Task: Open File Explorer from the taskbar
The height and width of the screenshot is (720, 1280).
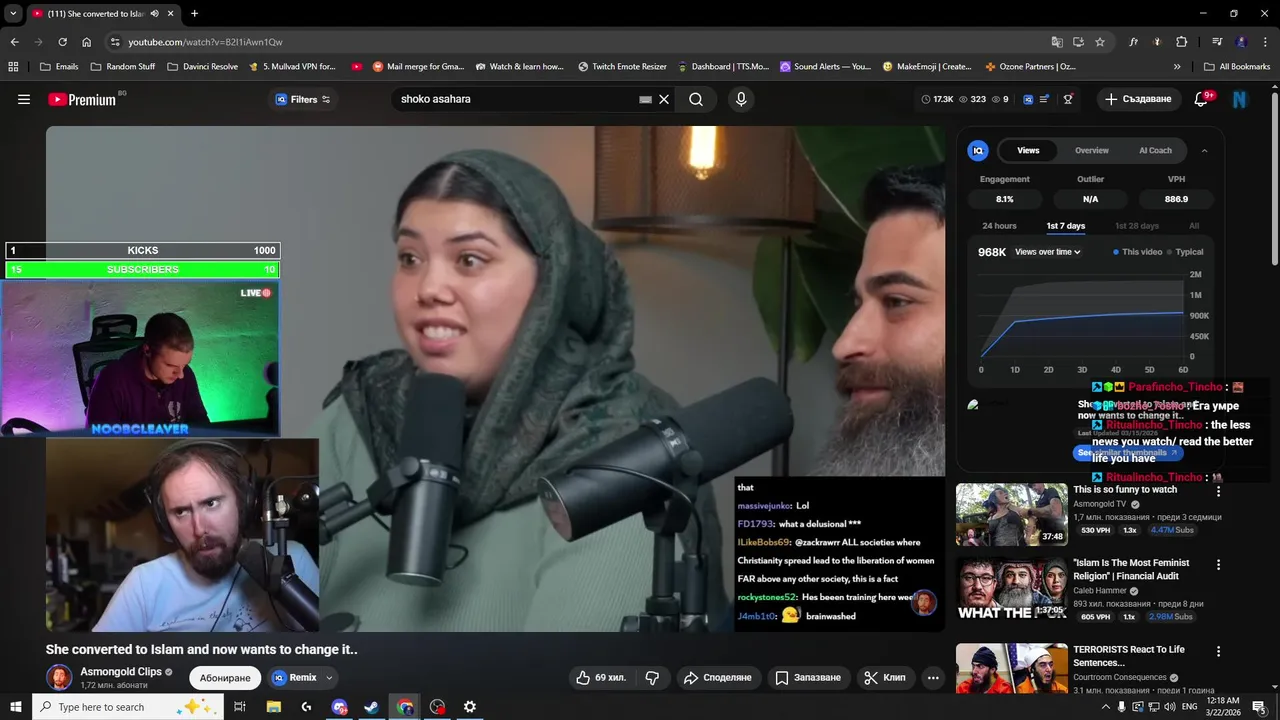Action: point(273,707)
